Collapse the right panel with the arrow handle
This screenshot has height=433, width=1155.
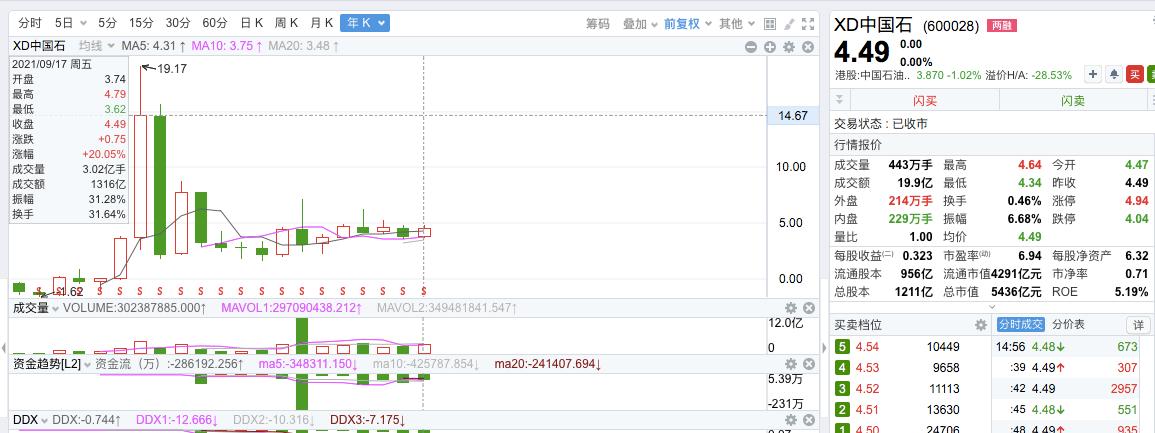(x=824, y=347)
